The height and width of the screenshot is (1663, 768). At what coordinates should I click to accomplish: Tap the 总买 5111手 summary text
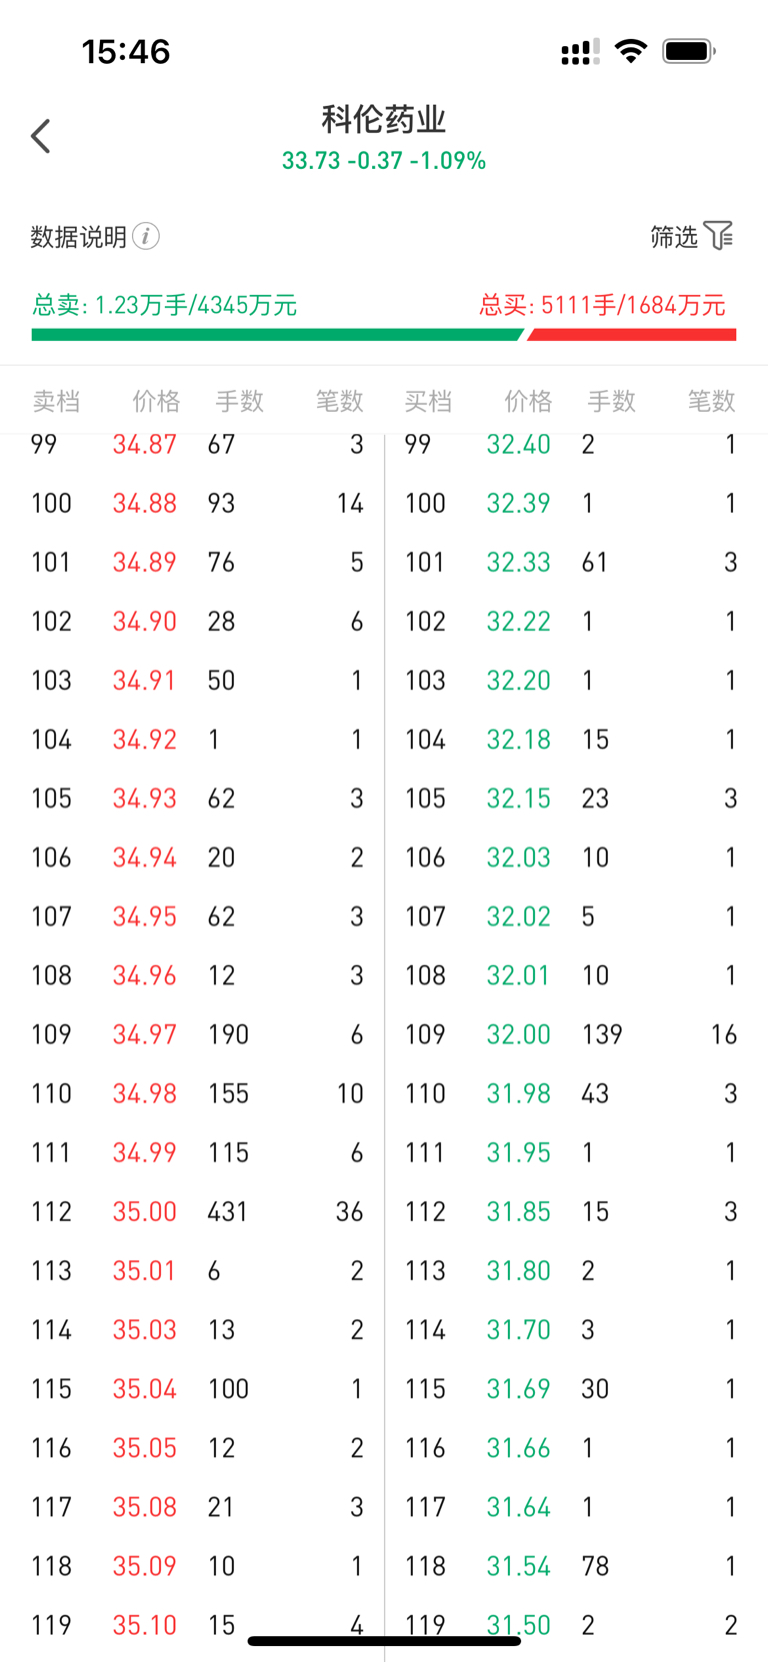tap(602, 305)
